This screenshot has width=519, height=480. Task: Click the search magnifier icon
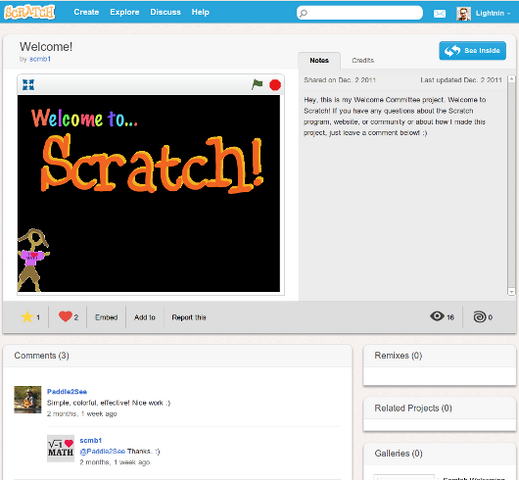click(x=303, y=13)
